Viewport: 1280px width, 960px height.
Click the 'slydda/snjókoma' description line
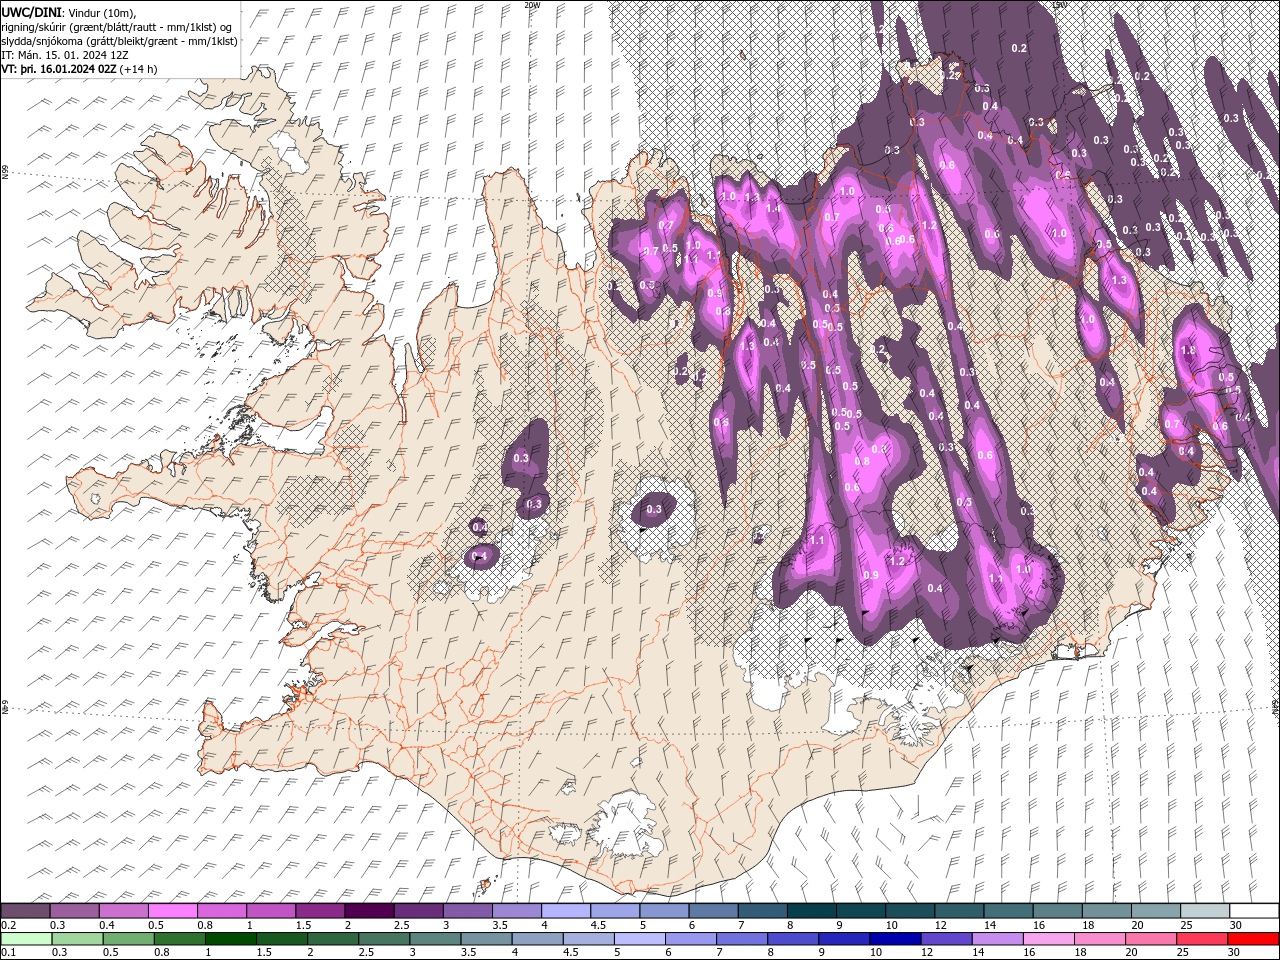119,41
